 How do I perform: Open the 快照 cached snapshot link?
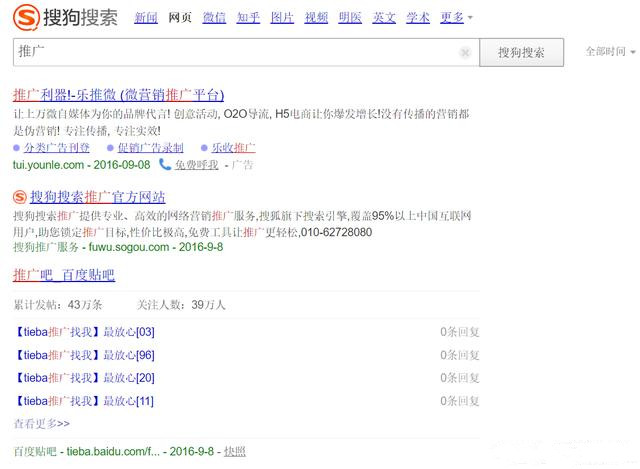(x=235, y=451)
